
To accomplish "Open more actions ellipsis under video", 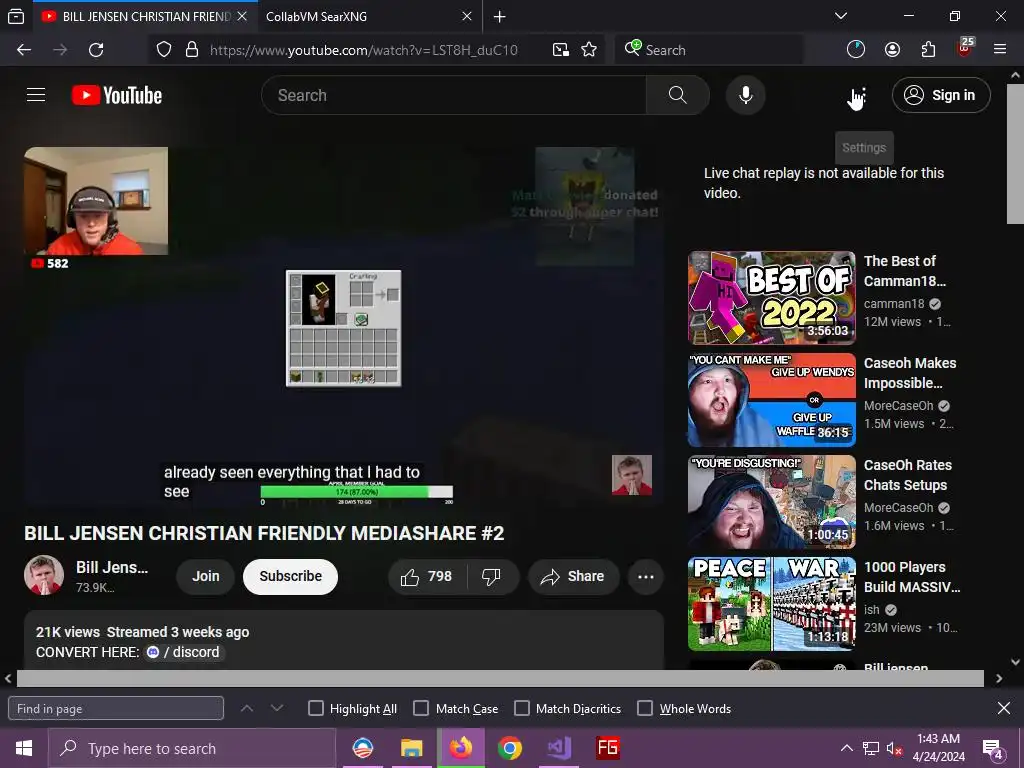I will (645, 577).
